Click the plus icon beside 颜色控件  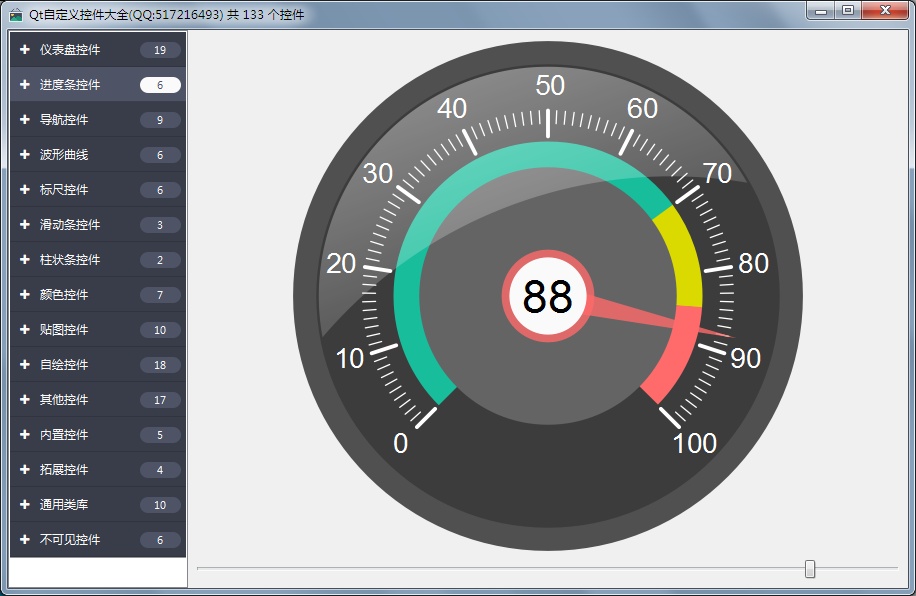25,295
